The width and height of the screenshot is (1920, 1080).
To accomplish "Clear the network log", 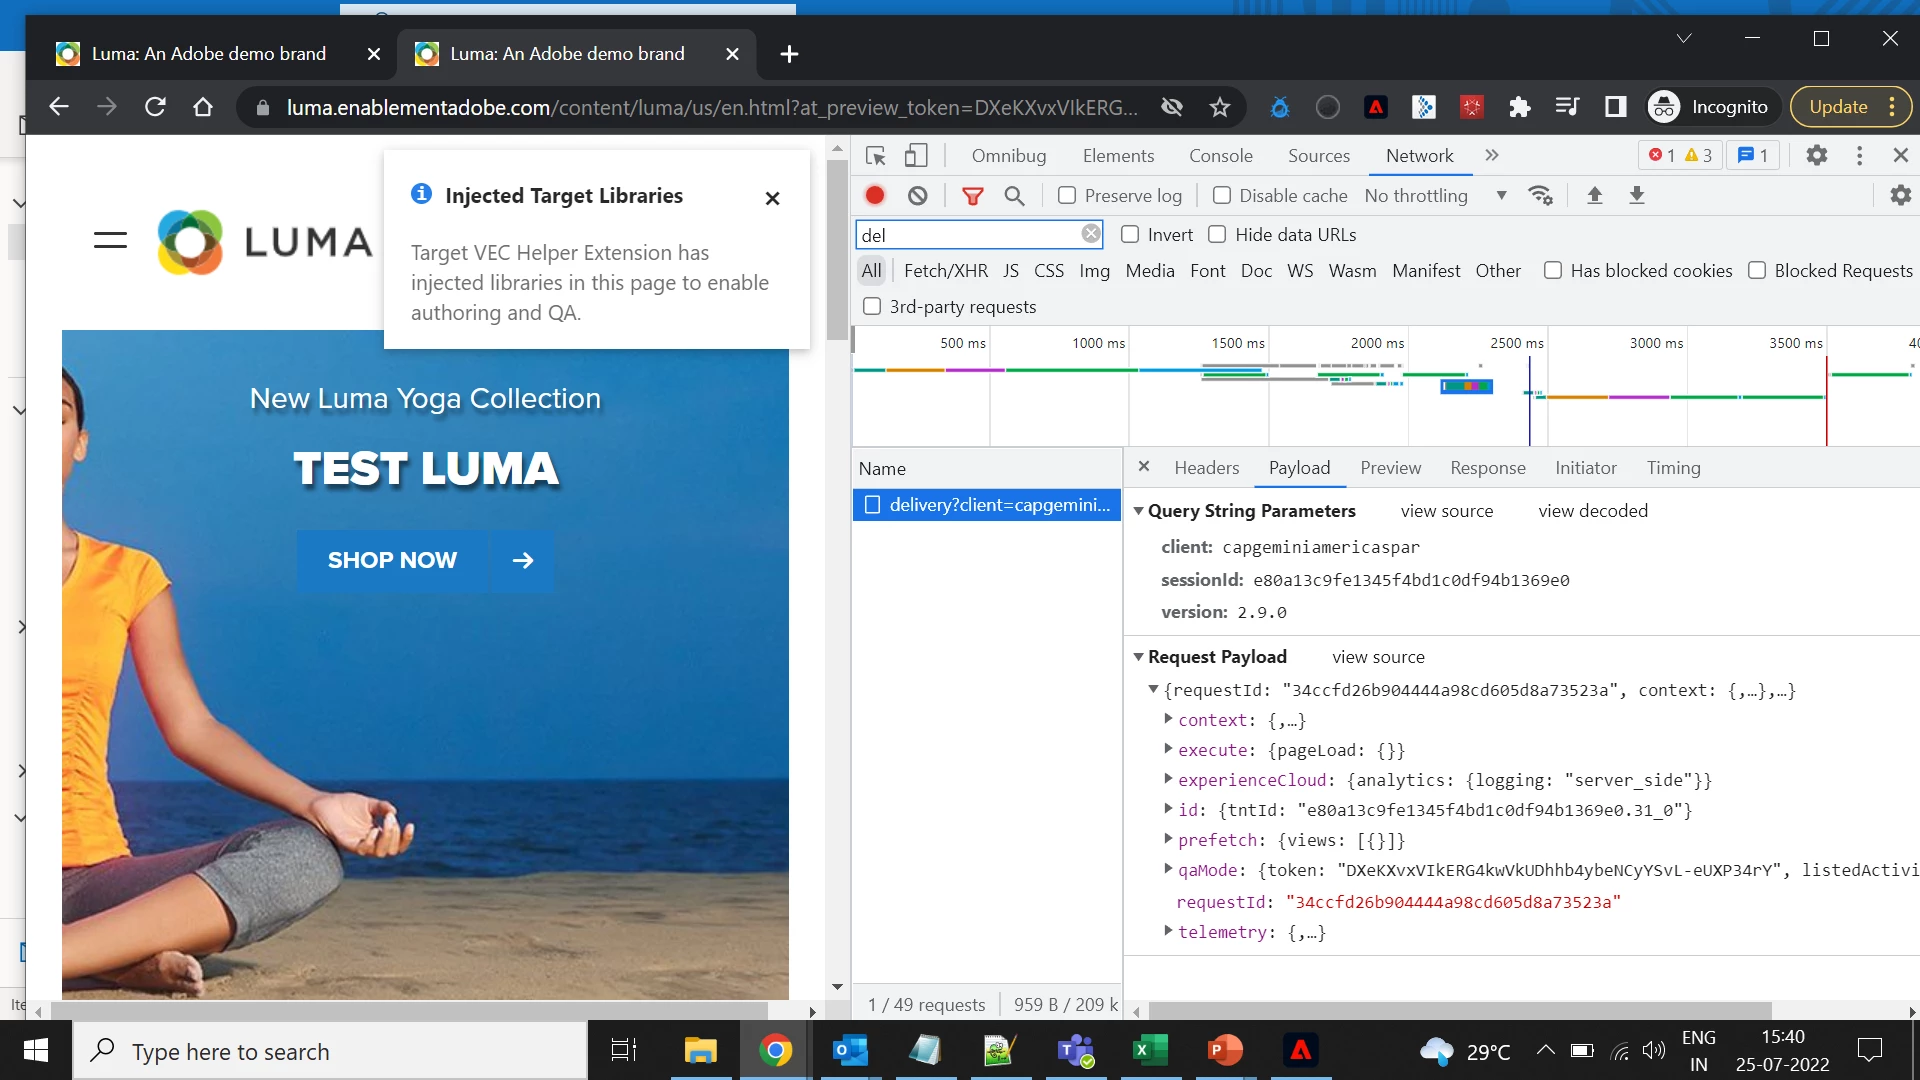I will tap(917, 196).
